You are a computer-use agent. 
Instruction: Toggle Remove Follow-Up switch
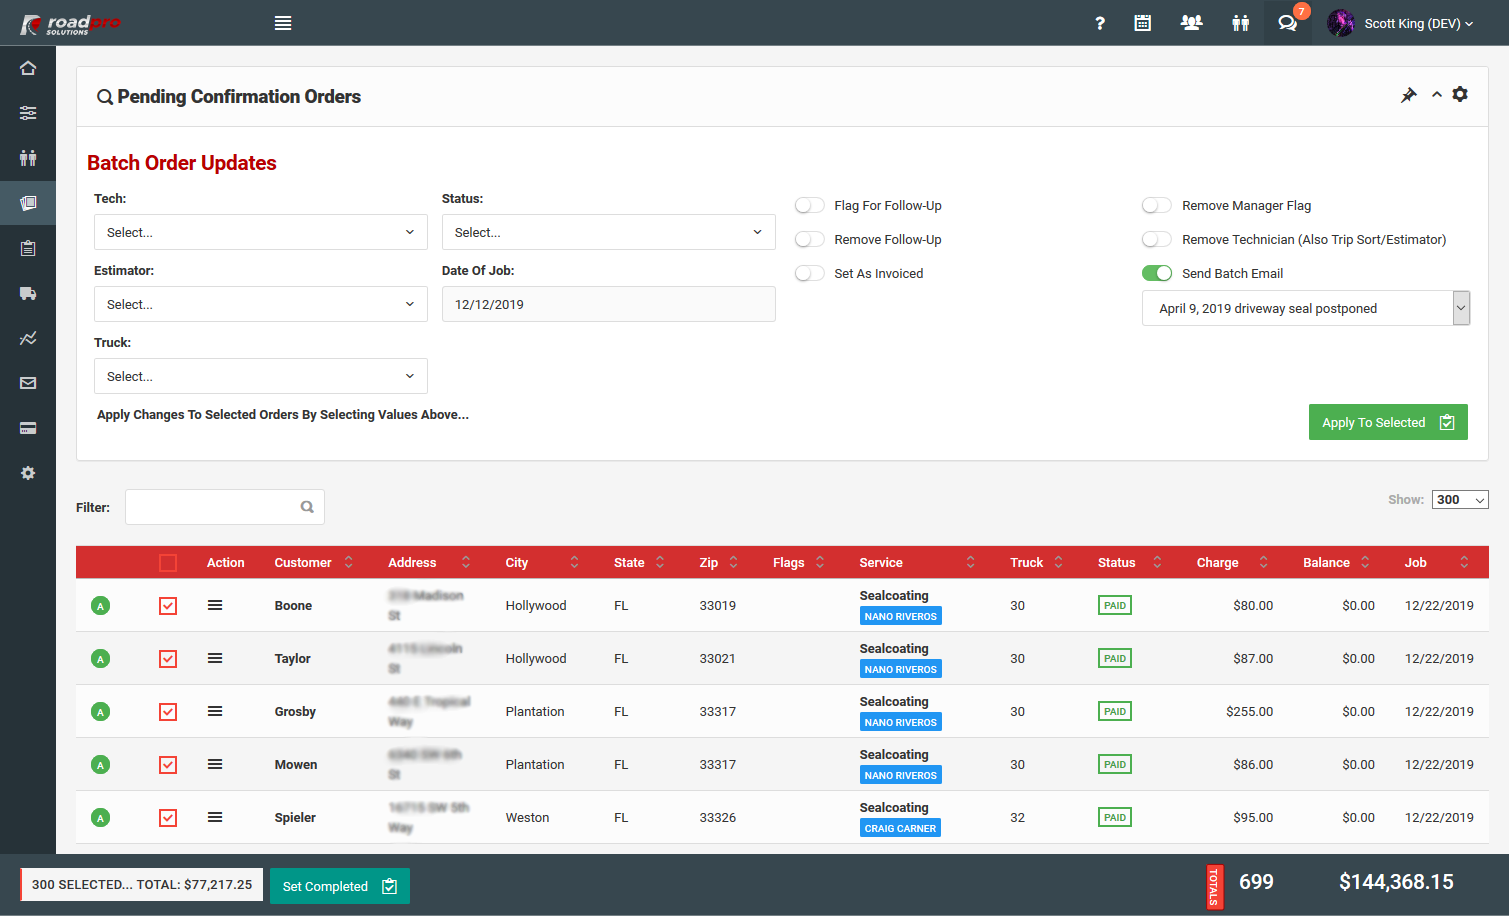(810, 239)
